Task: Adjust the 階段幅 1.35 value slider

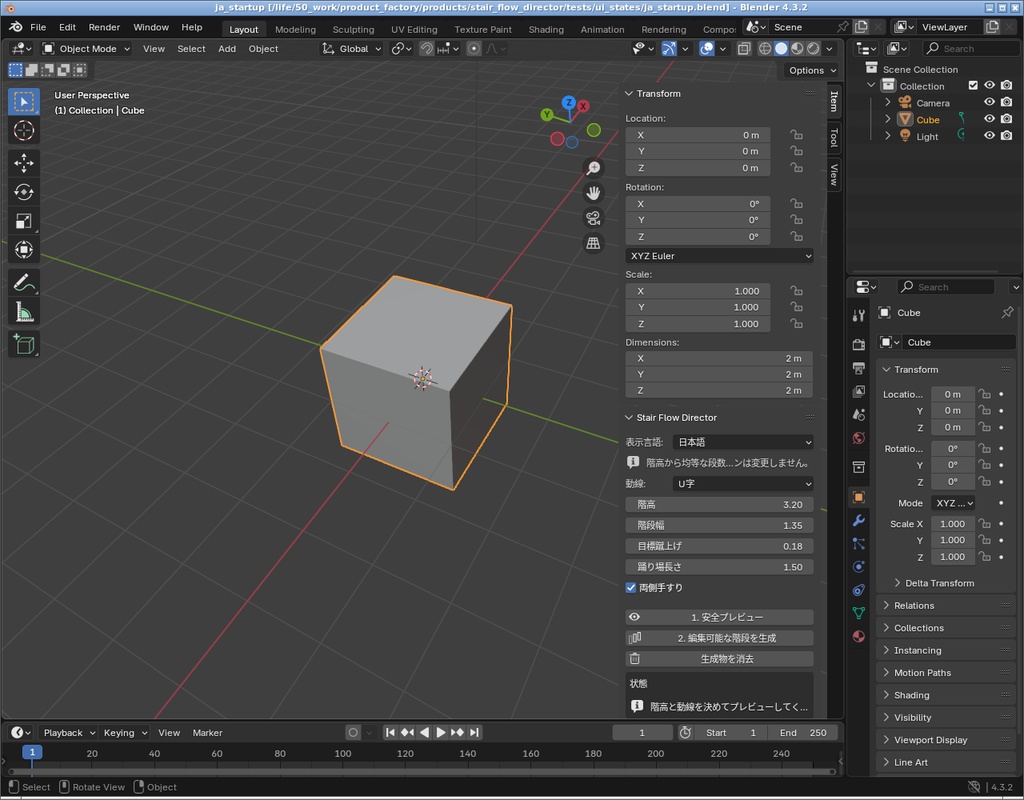Action: 720,525
